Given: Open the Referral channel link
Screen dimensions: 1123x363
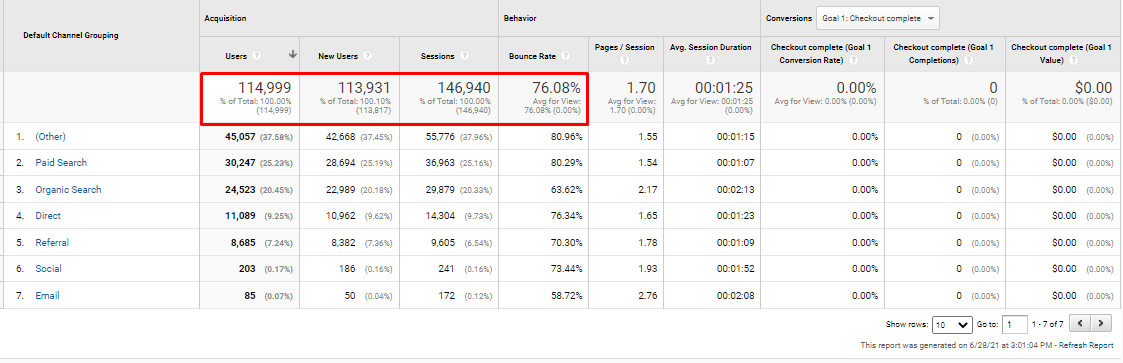Looking at the screenshot, I should coord(52,243).
